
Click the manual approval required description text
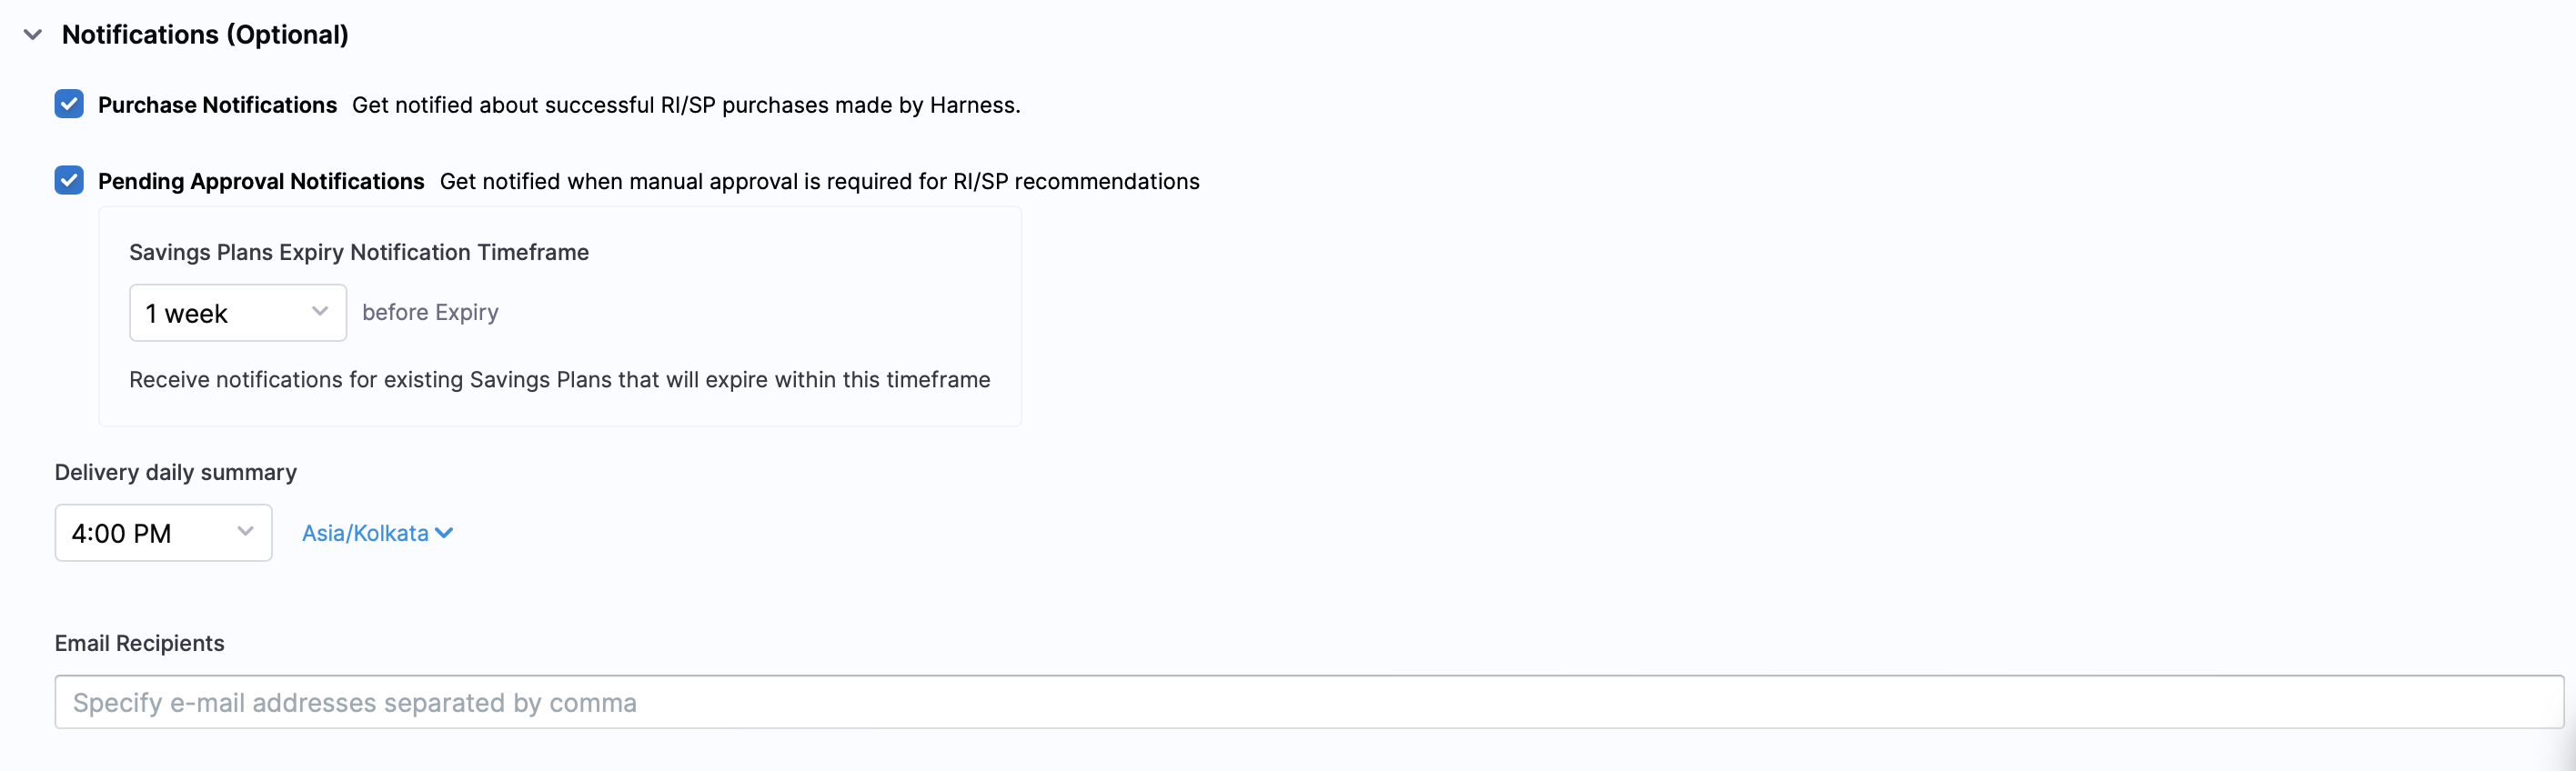click(819, 181)
